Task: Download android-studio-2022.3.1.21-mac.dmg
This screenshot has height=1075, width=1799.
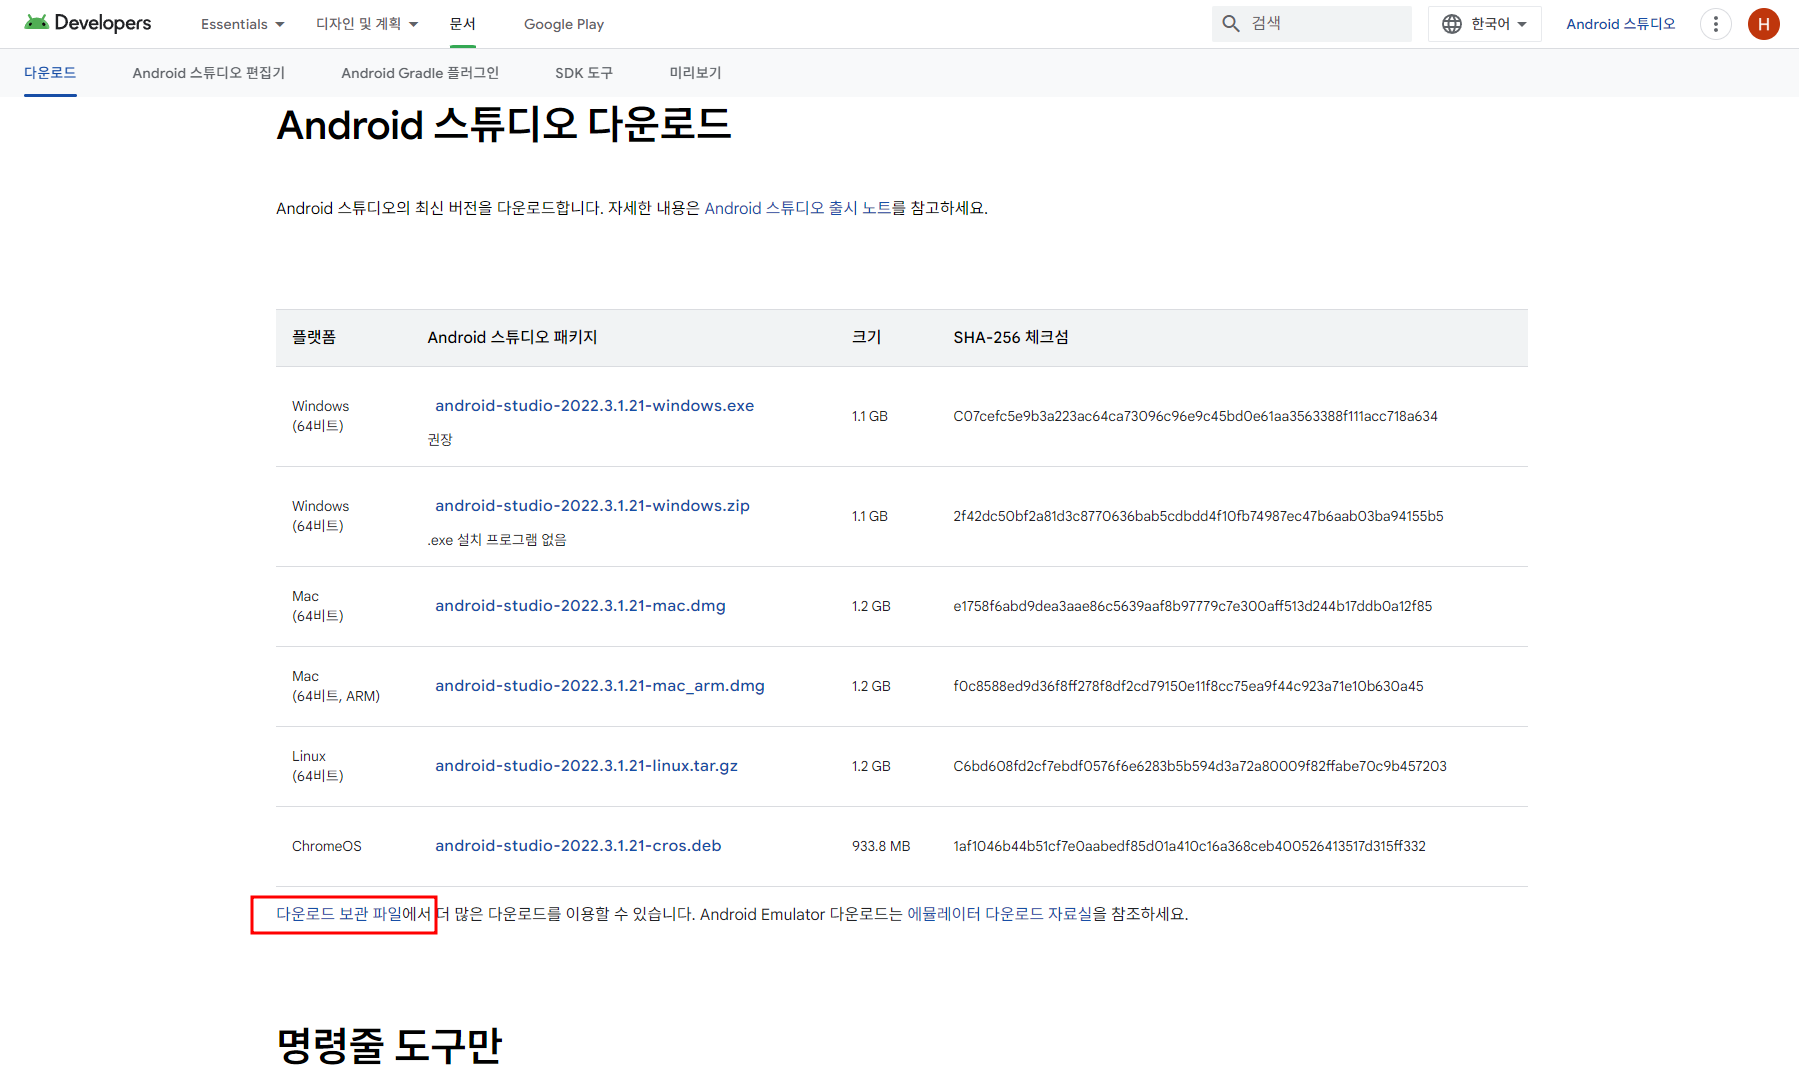Action: (x=580, y=606)
